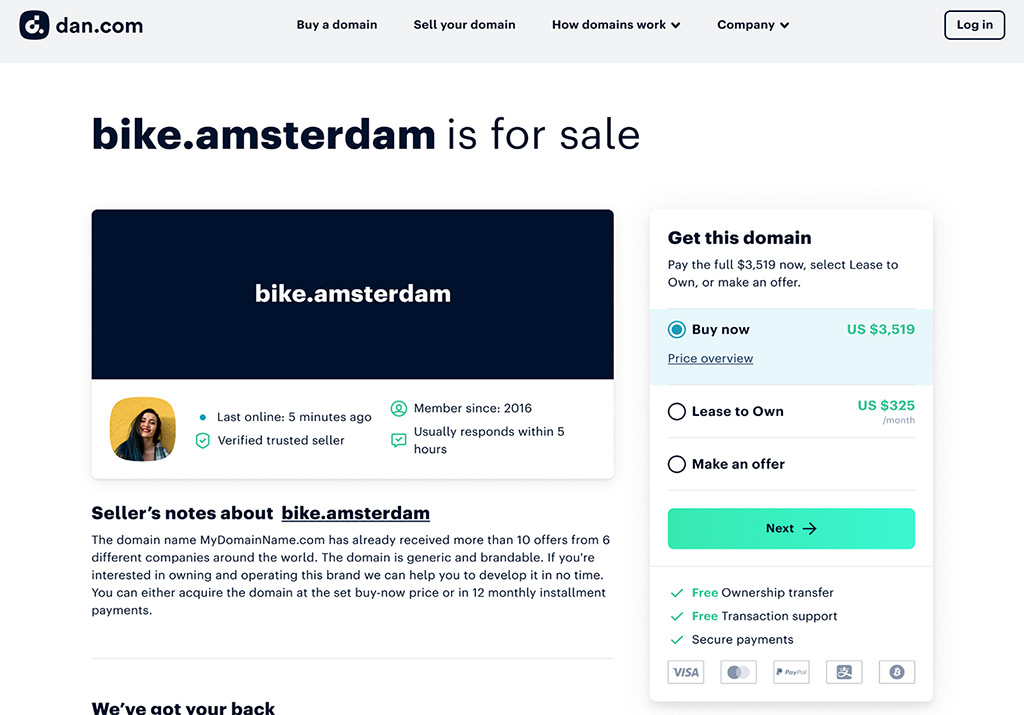
Task: Click the seller's profile photo
Action: (x=143, y=429)
